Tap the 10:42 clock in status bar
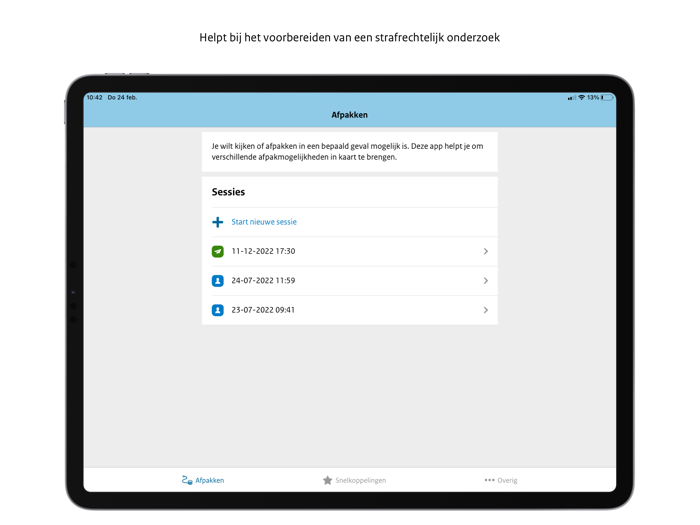 pyautogui.click(x=94, y=97)
